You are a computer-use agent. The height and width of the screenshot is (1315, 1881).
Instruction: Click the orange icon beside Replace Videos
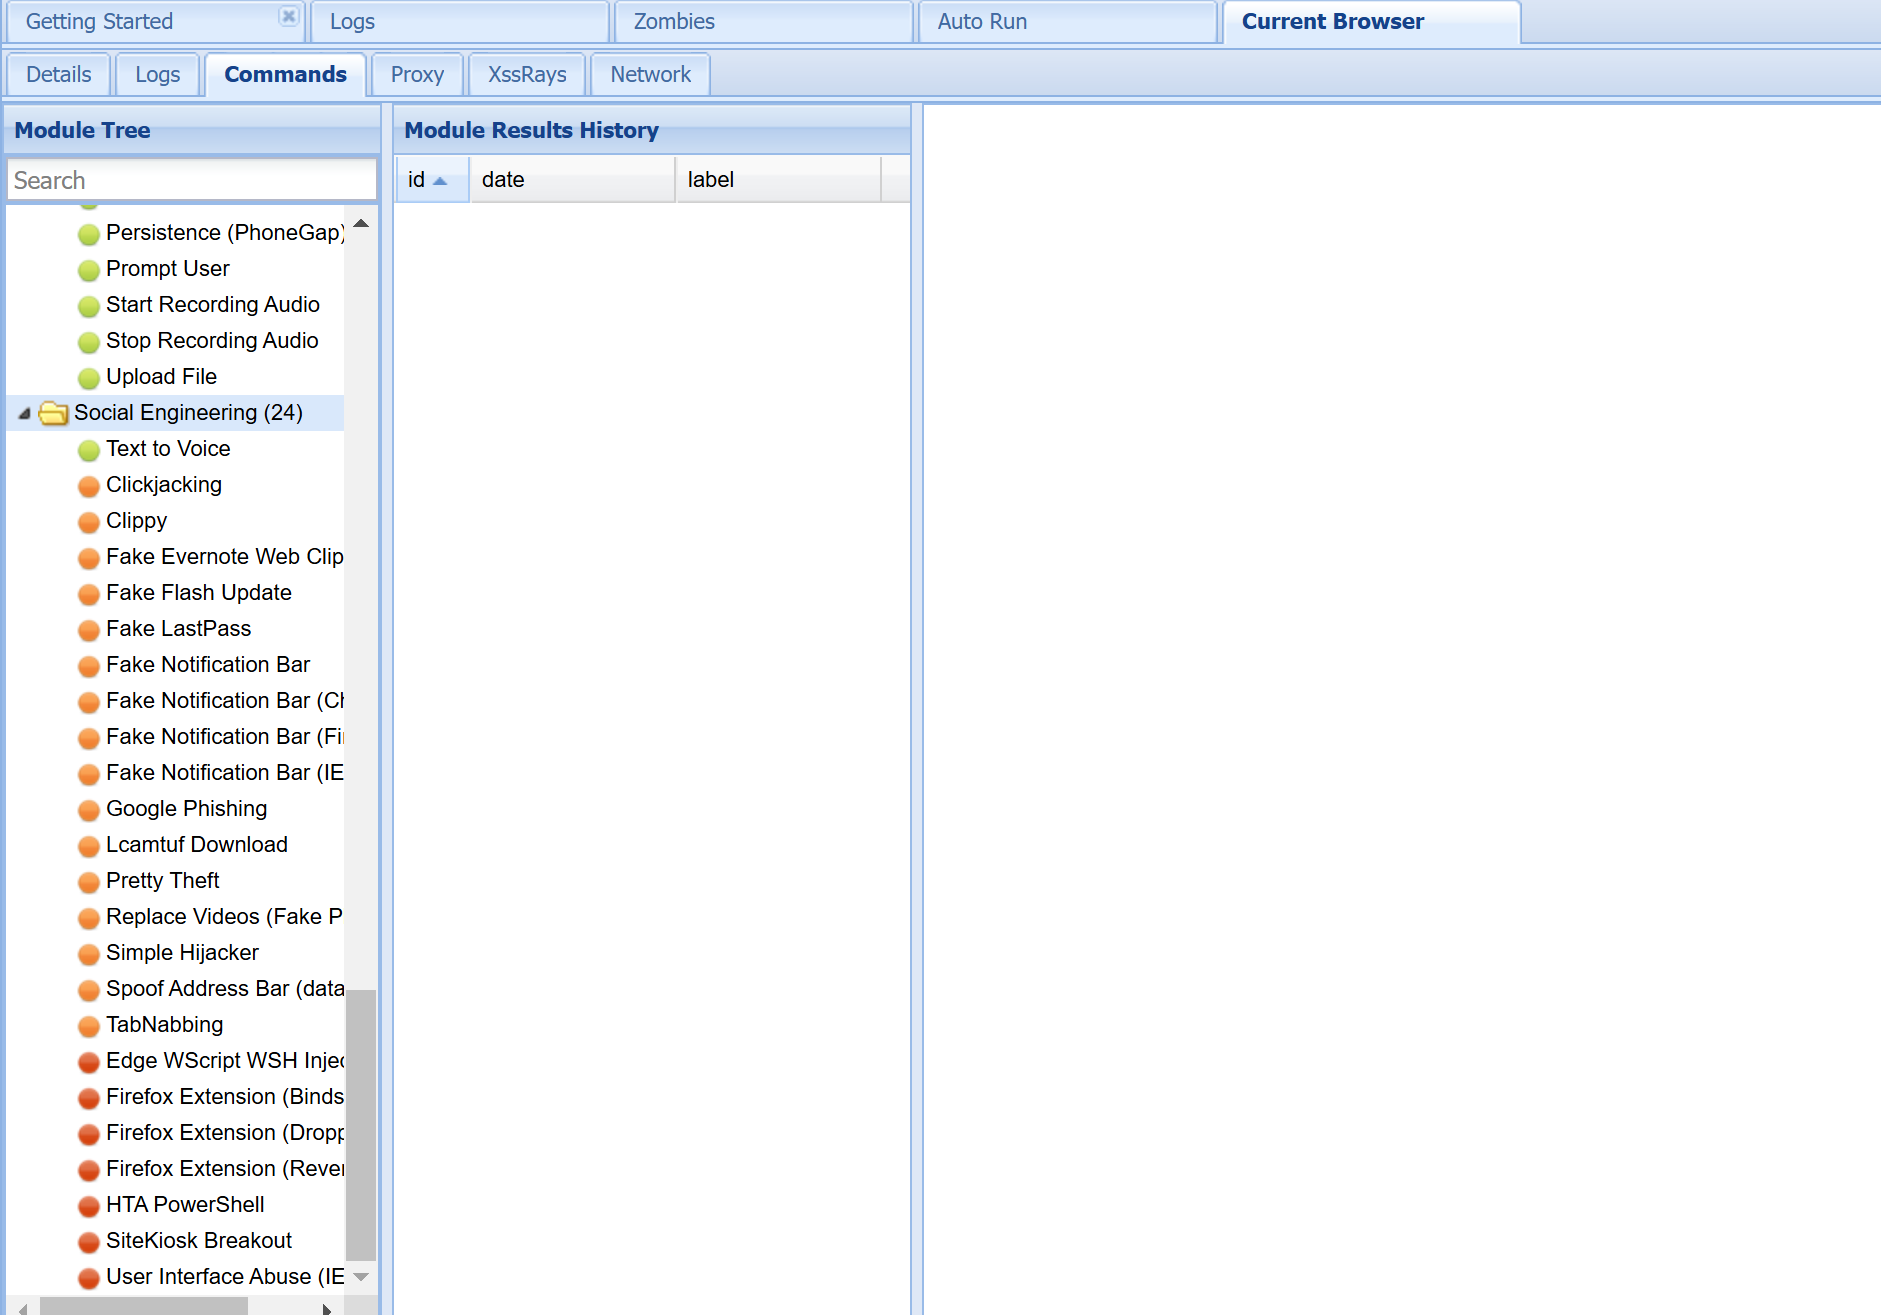pos(89,918)
